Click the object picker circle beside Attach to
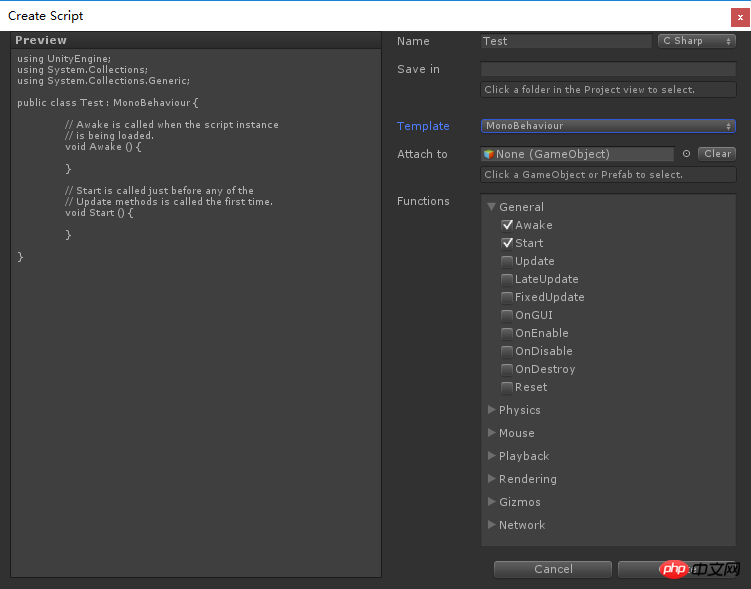 (x=686, y=154)
